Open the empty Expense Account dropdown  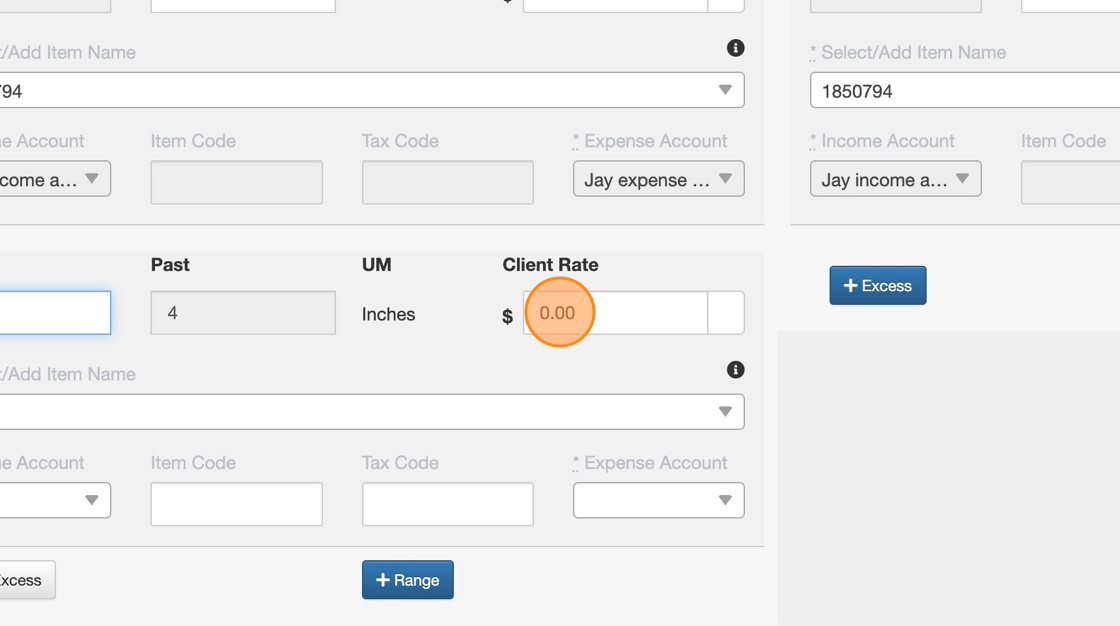coord(658,501)
